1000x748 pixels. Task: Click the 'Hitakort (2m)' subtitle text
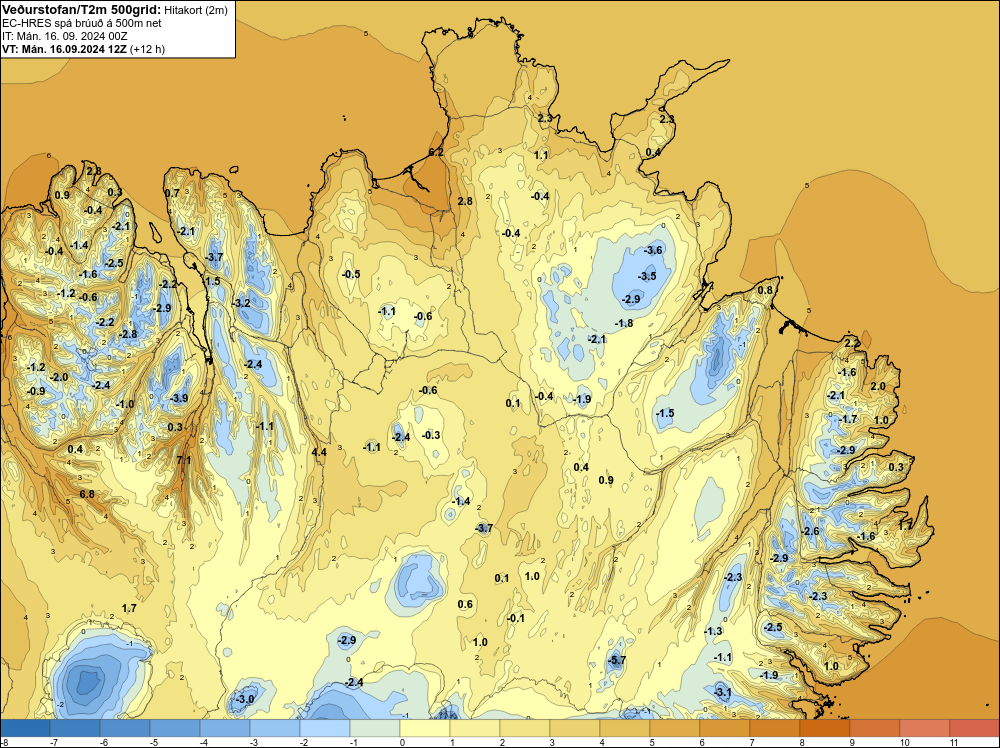click(x=195, y=10)
